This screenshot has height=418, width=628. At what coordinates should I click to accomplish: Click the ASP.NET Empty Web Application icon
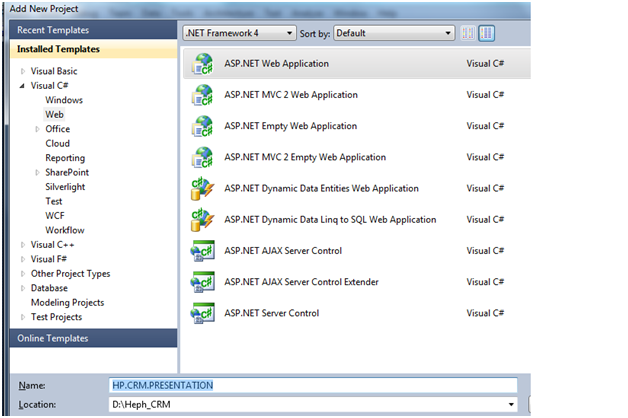203,126
